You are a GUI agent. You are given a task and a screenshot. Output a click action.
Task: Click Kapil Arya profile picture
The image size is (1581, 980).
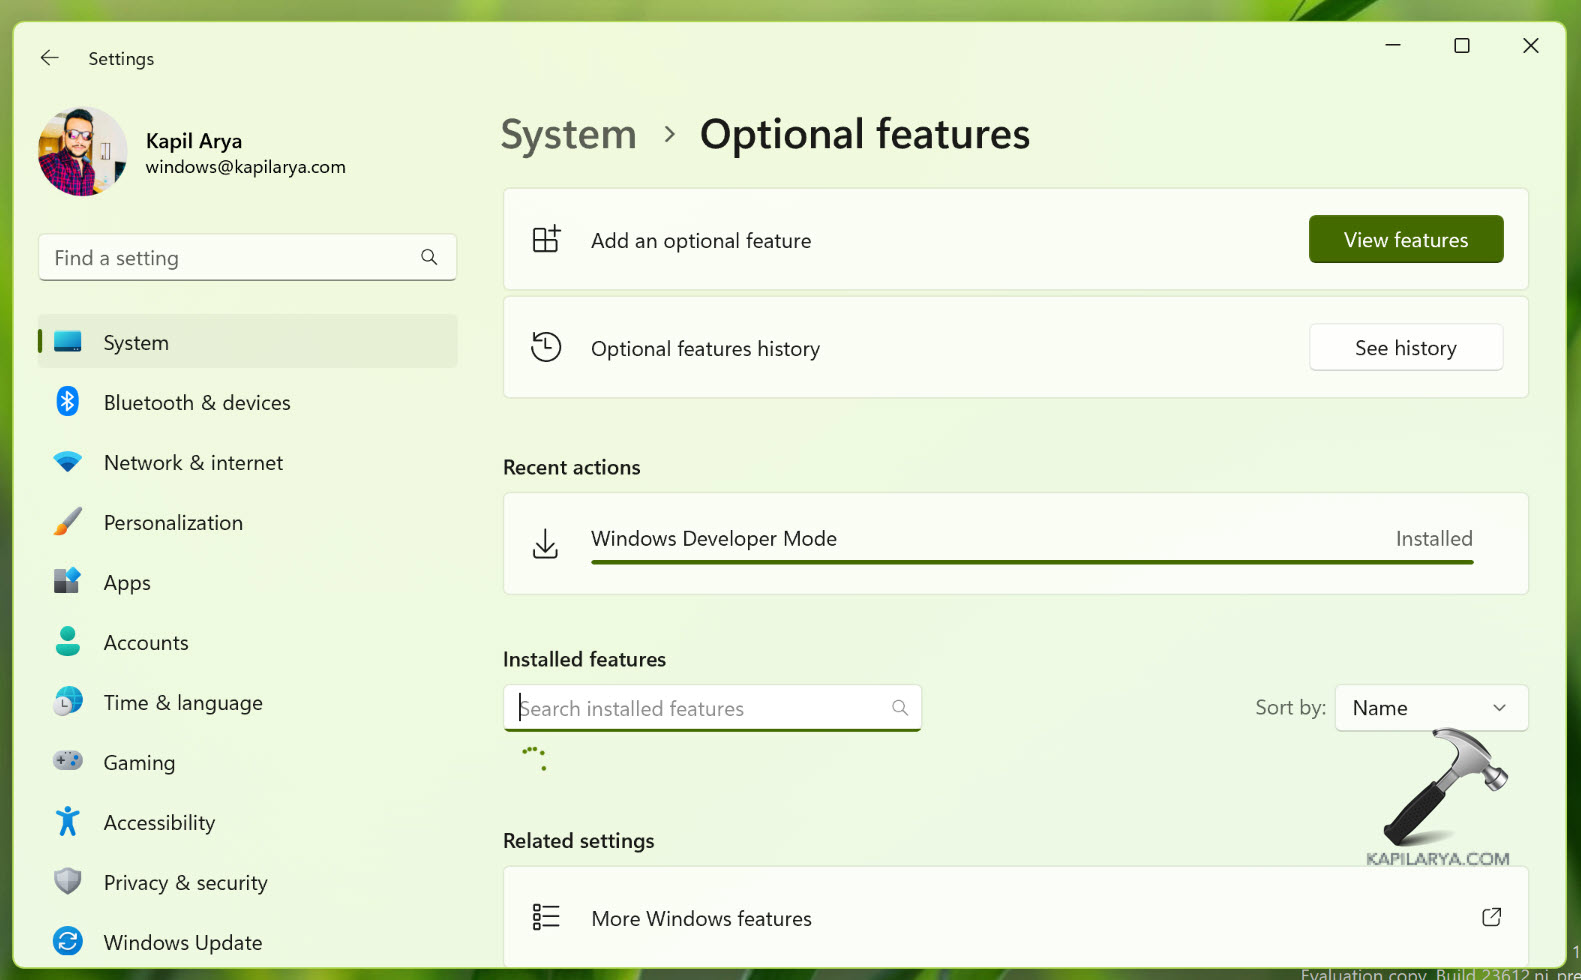82,152
